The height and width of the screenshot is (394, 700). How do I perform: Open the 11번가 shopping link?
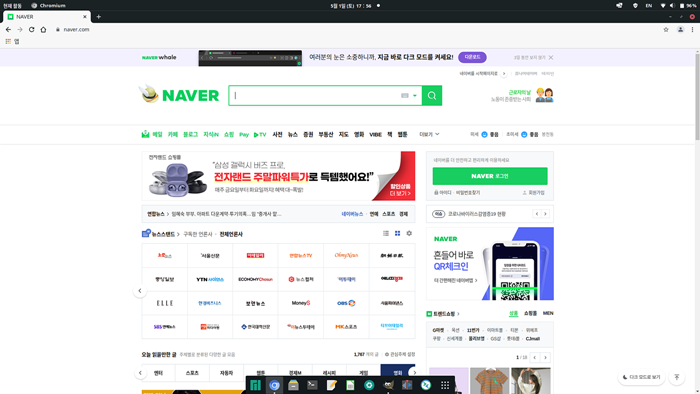point(473,330)
